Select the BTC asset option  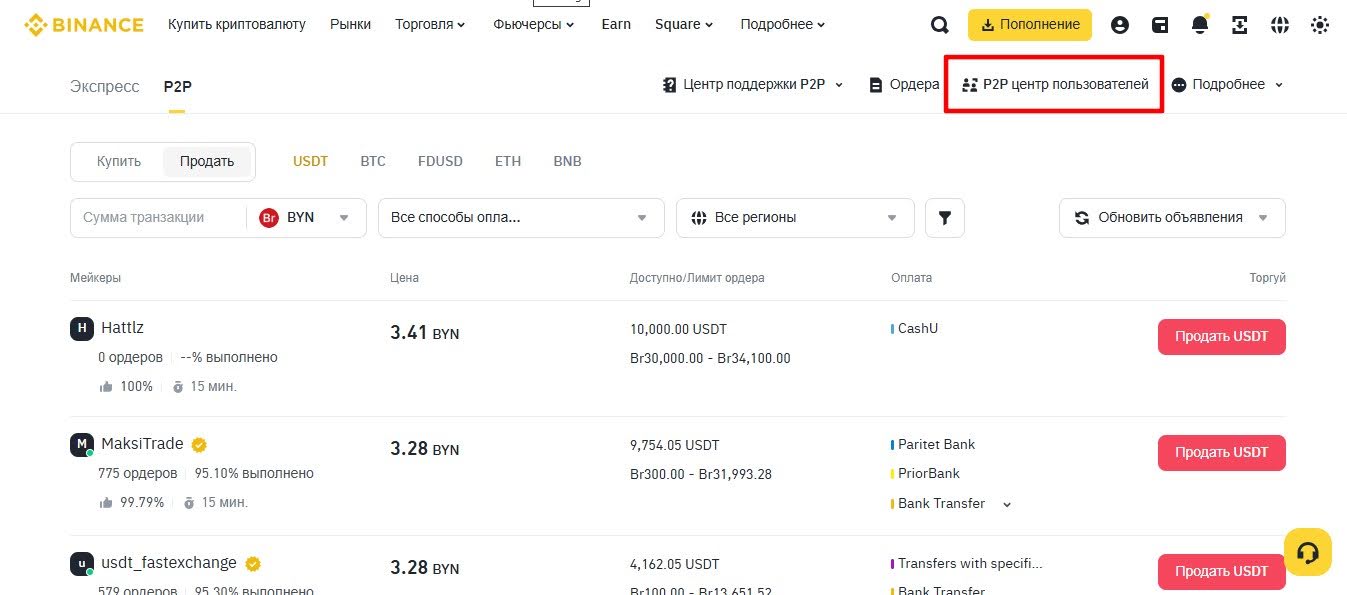[373, 160]
